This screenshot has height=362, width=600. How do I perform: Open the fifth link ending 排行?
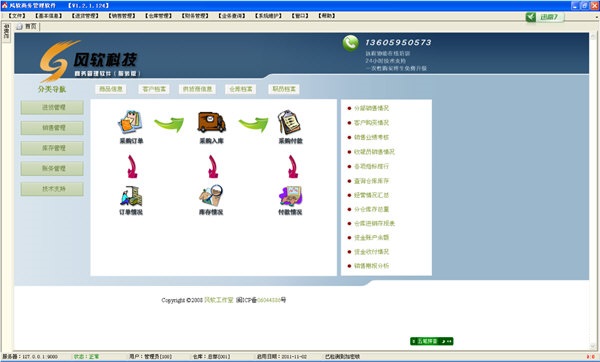pyautogui.click(x=371, y=166)
